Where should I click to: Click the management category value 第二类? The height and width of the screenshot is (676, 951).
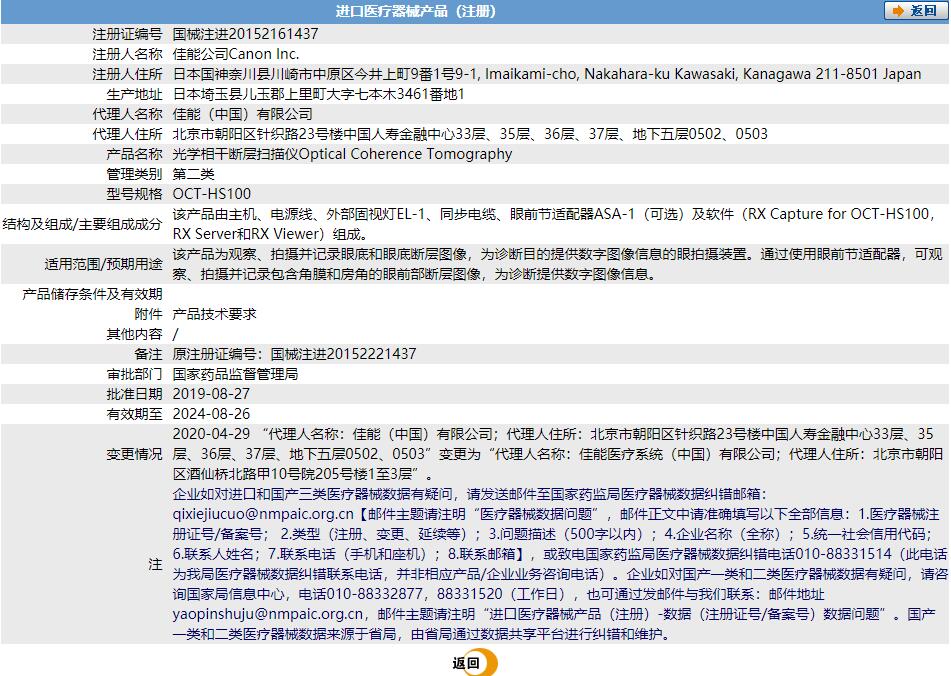(193, 174)
